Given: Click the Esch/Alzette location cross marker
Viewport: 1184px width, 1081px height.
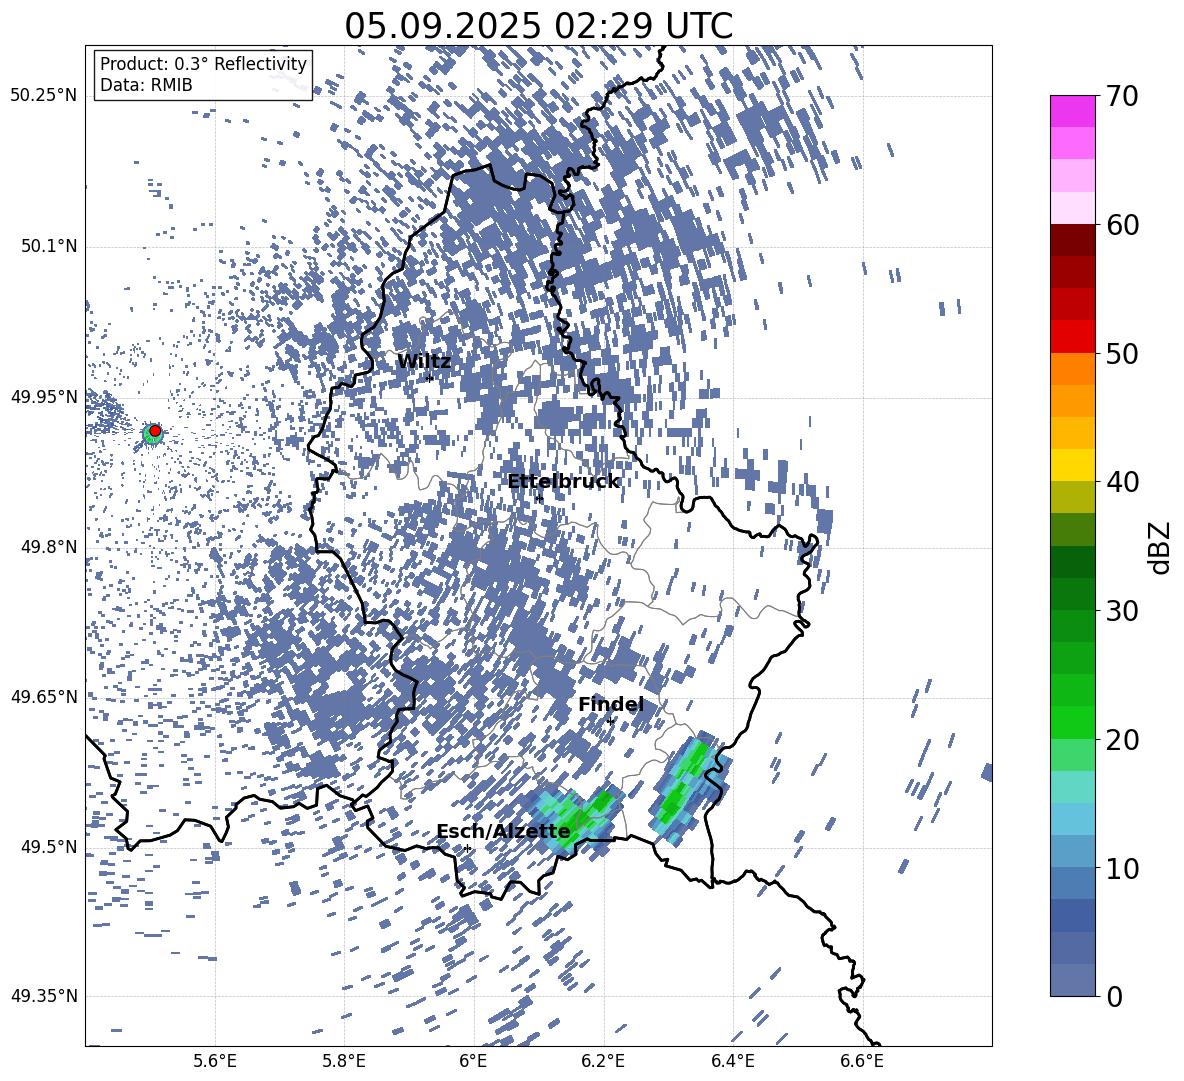Looking at the screenshot, I should [467, 848].
